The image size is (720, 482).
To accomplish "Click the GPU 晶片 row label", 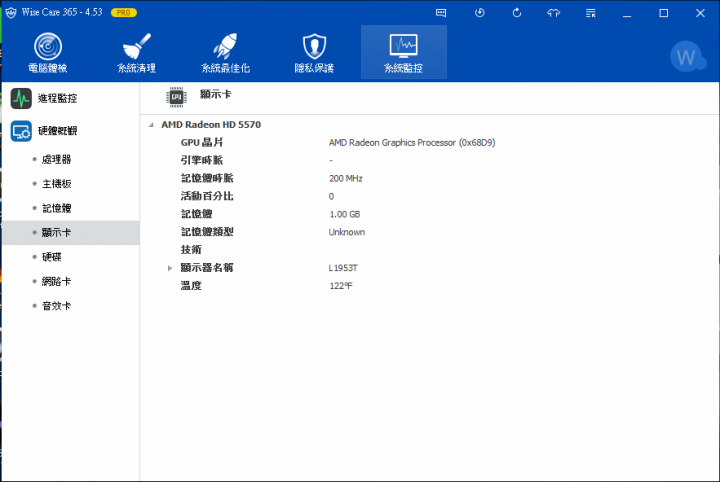I will (202, 142).
